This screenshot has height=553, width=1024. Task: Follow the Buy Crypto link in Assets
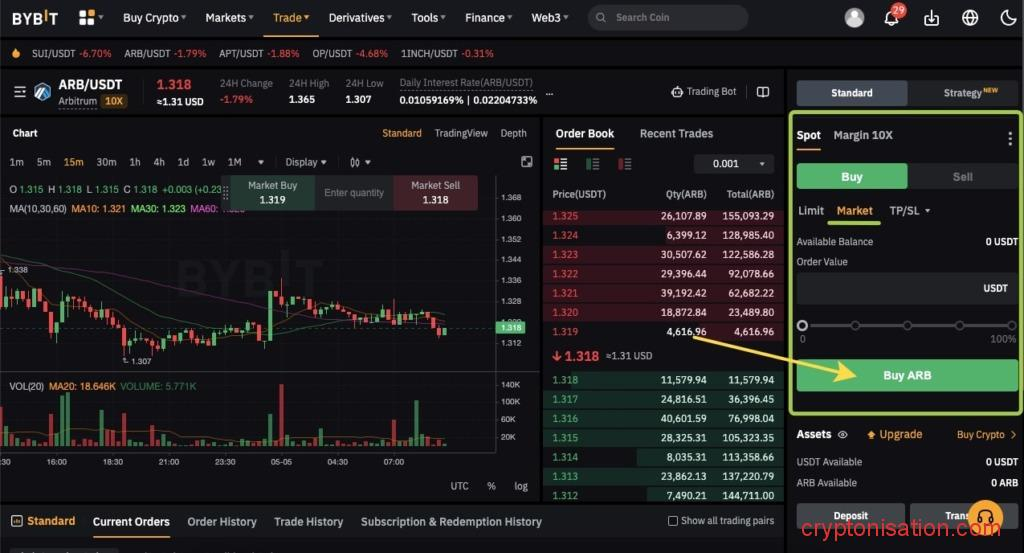pyautogui.click(x=986, y=435)
